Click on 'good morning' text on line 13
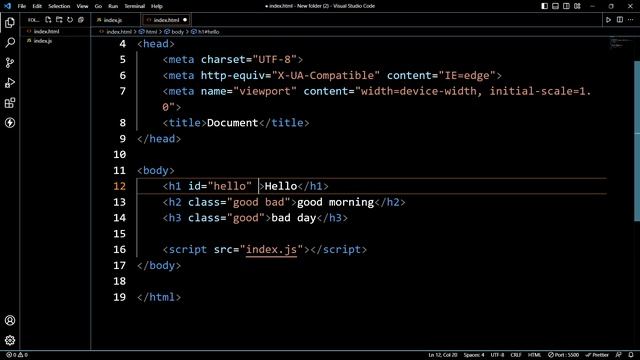 (335, 202)
